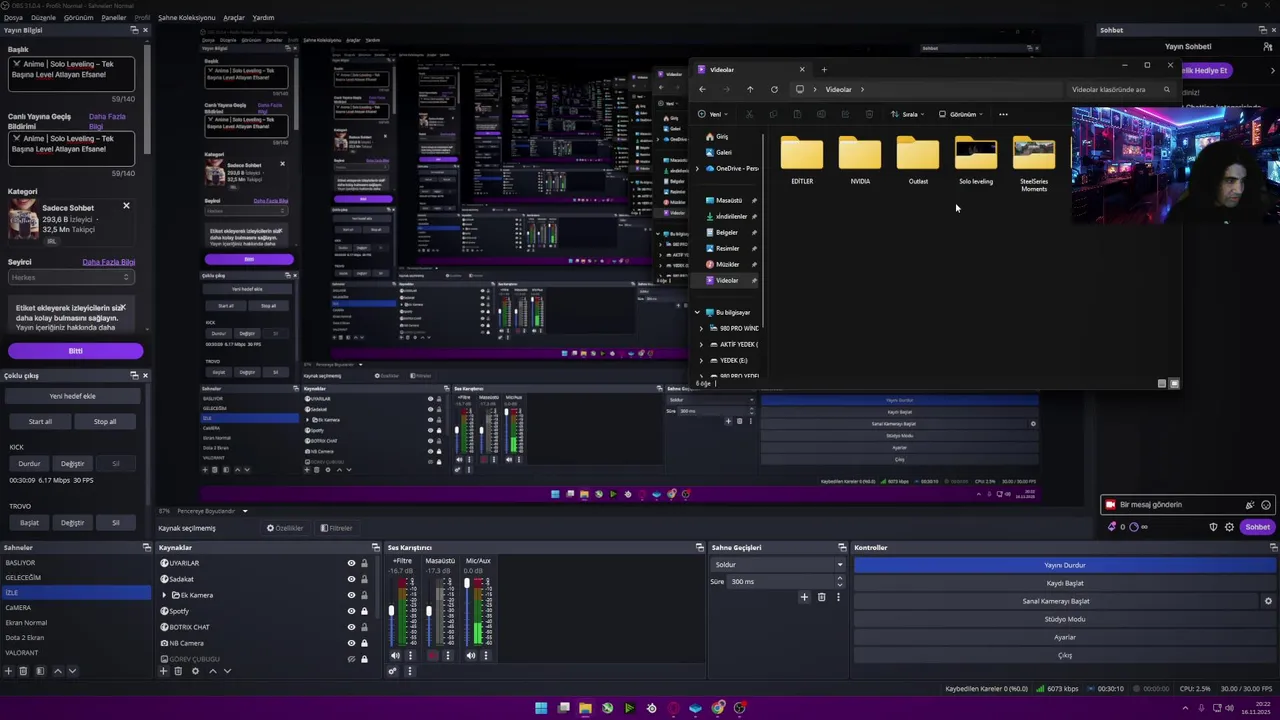This screenshot has height=720, width=1280.
Task: Add a new source in Kaynaklar
Action: point(163,671)
